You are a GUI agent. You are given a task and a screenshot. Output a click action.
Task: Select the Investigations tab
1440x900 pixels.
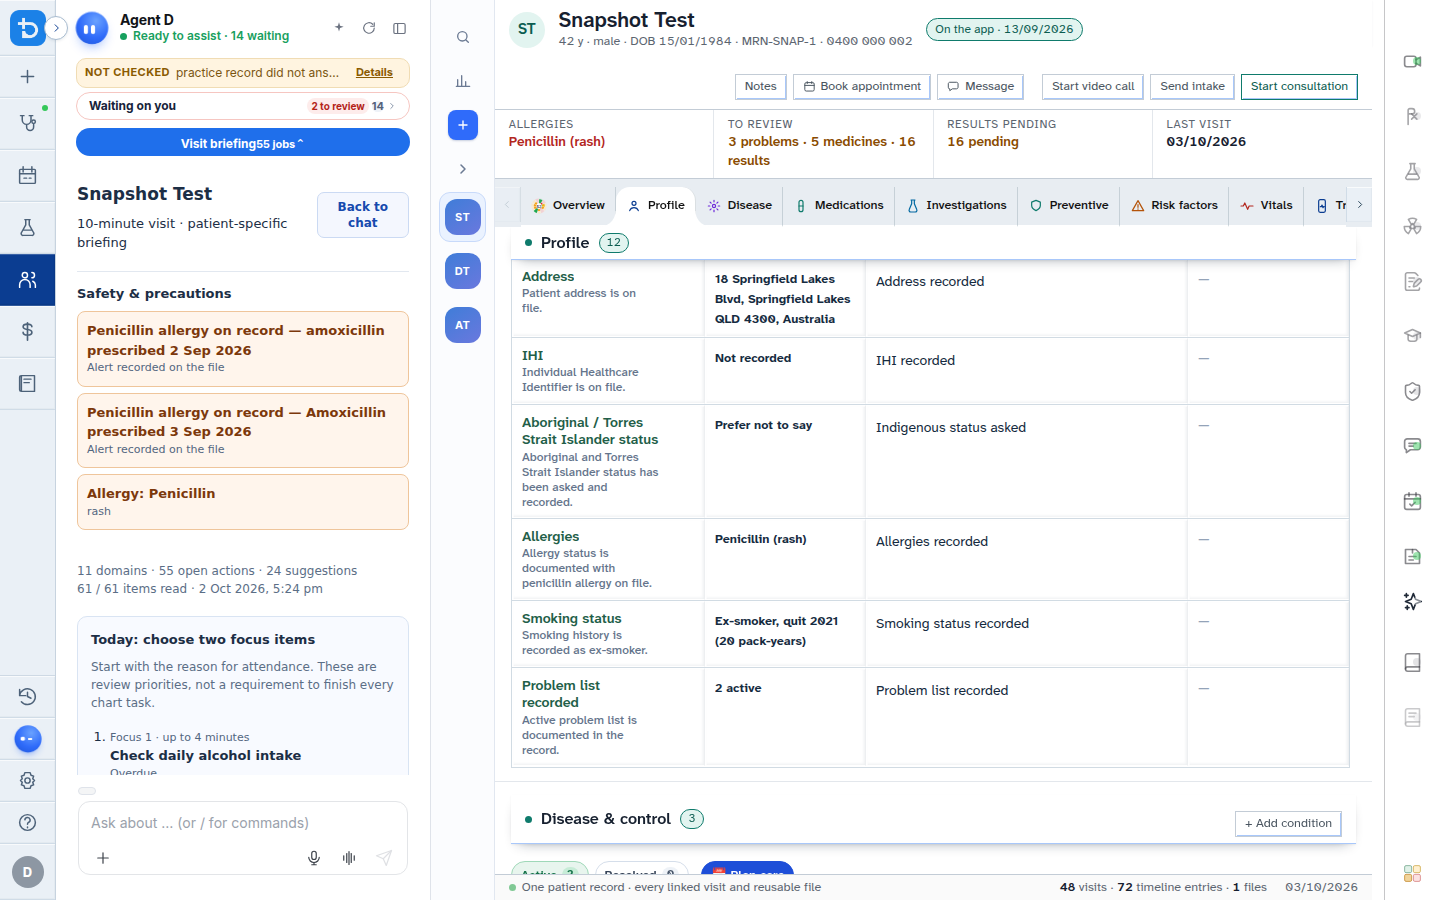(957, 206)
